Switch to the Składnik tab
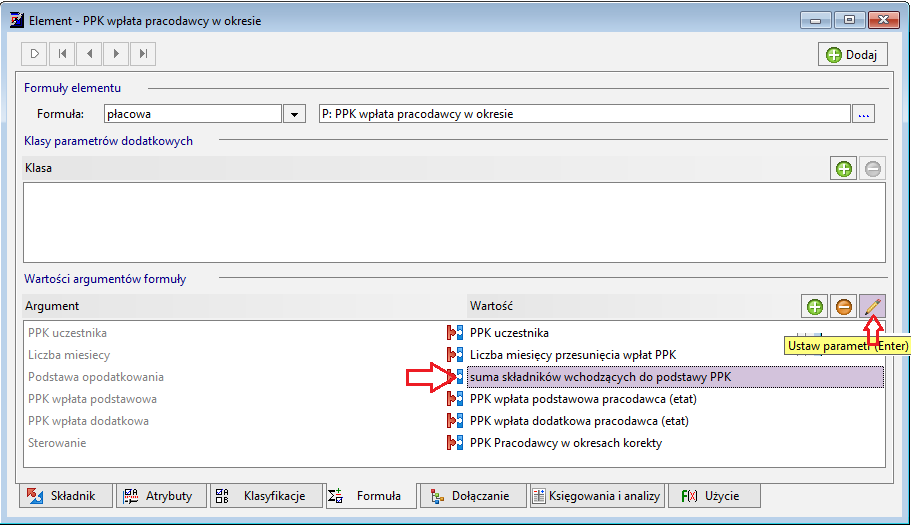This screenshot has height=528, width=911. [66, 496]
